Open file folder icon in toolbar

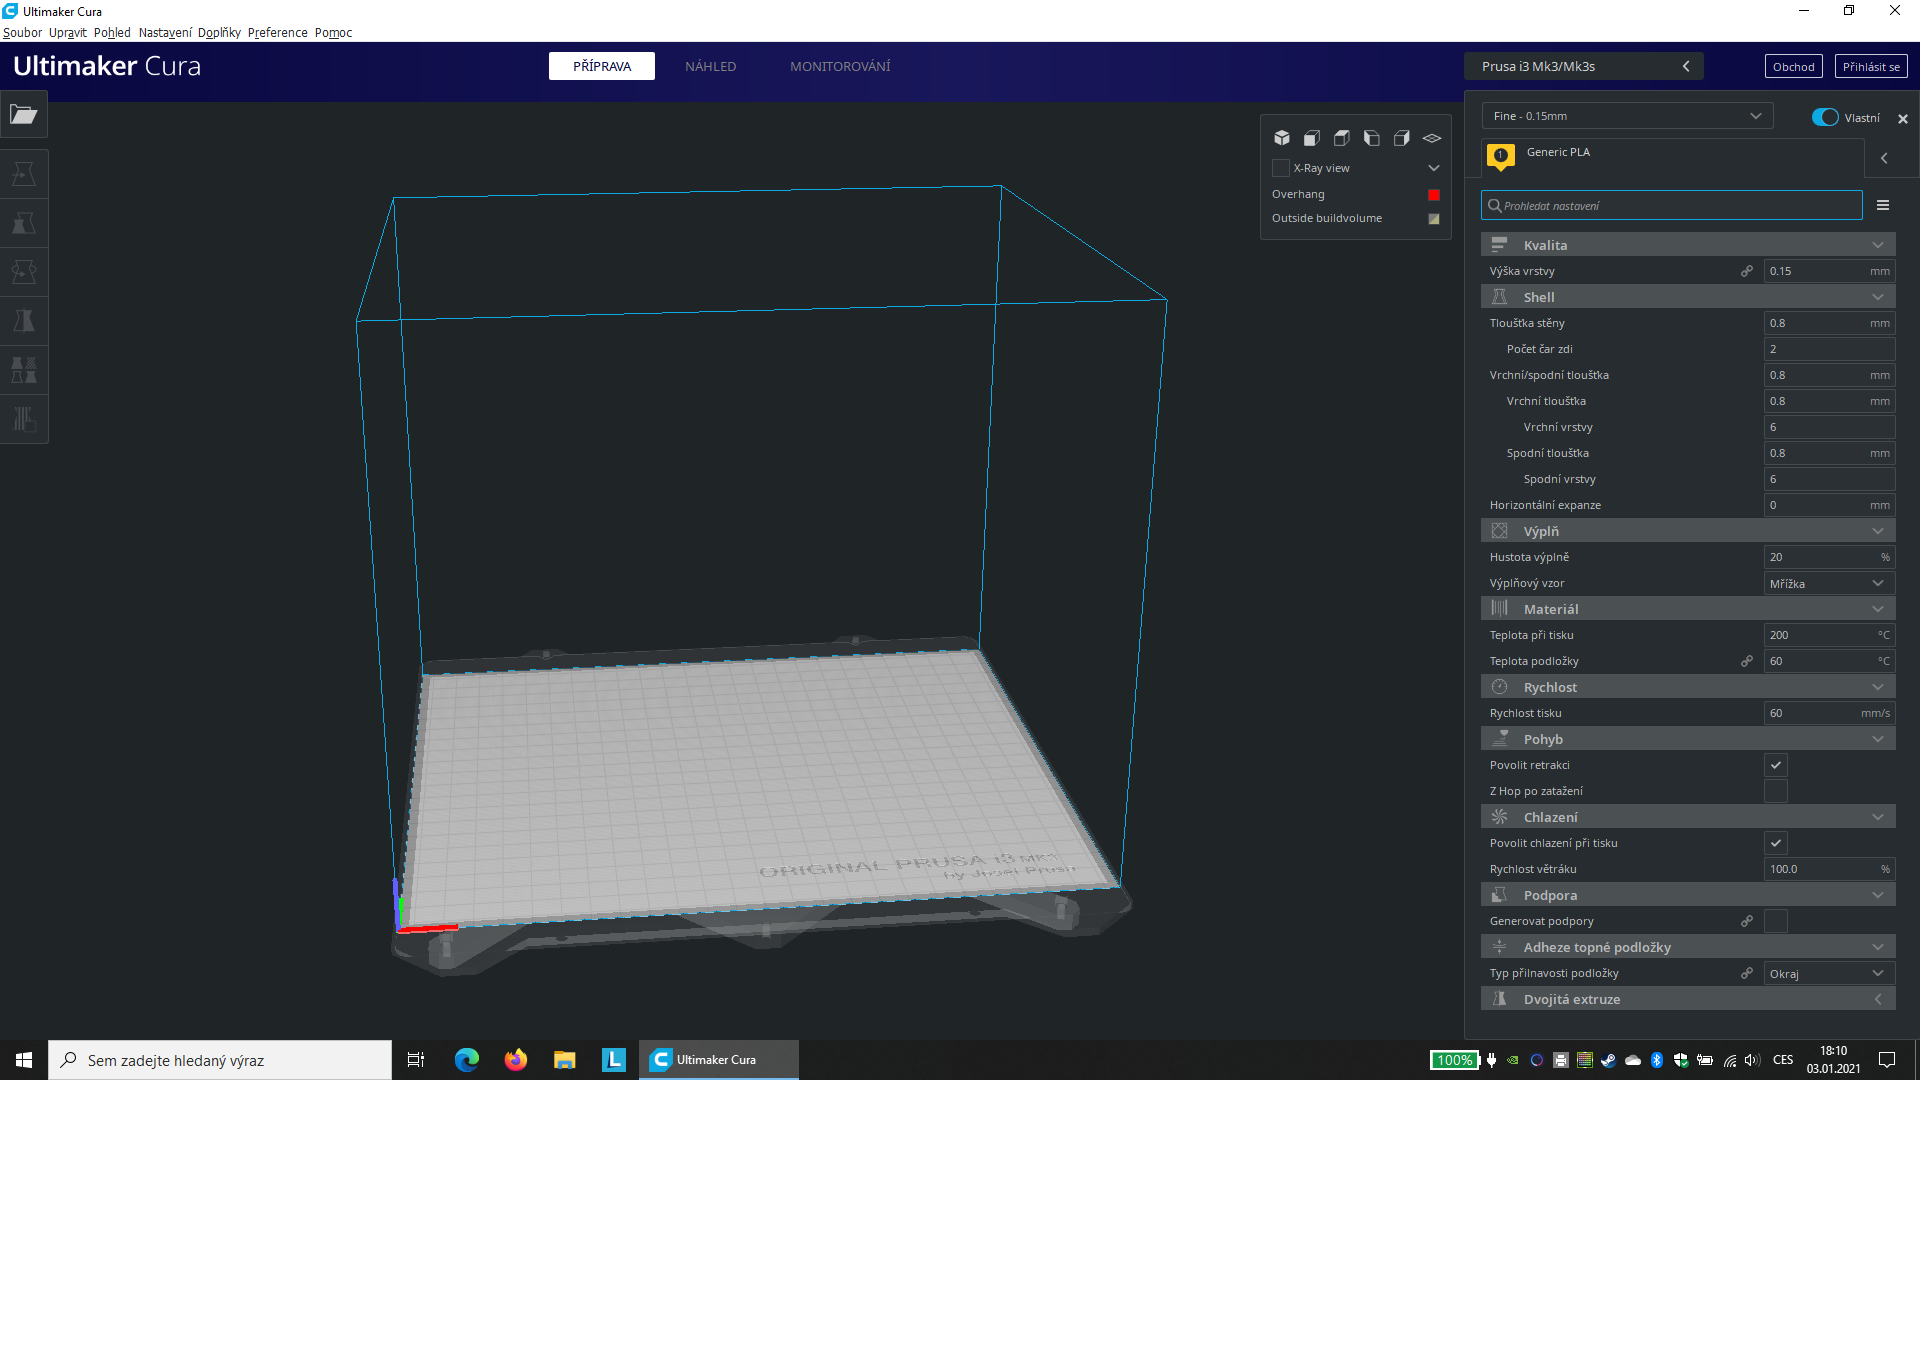click(24, 115)
